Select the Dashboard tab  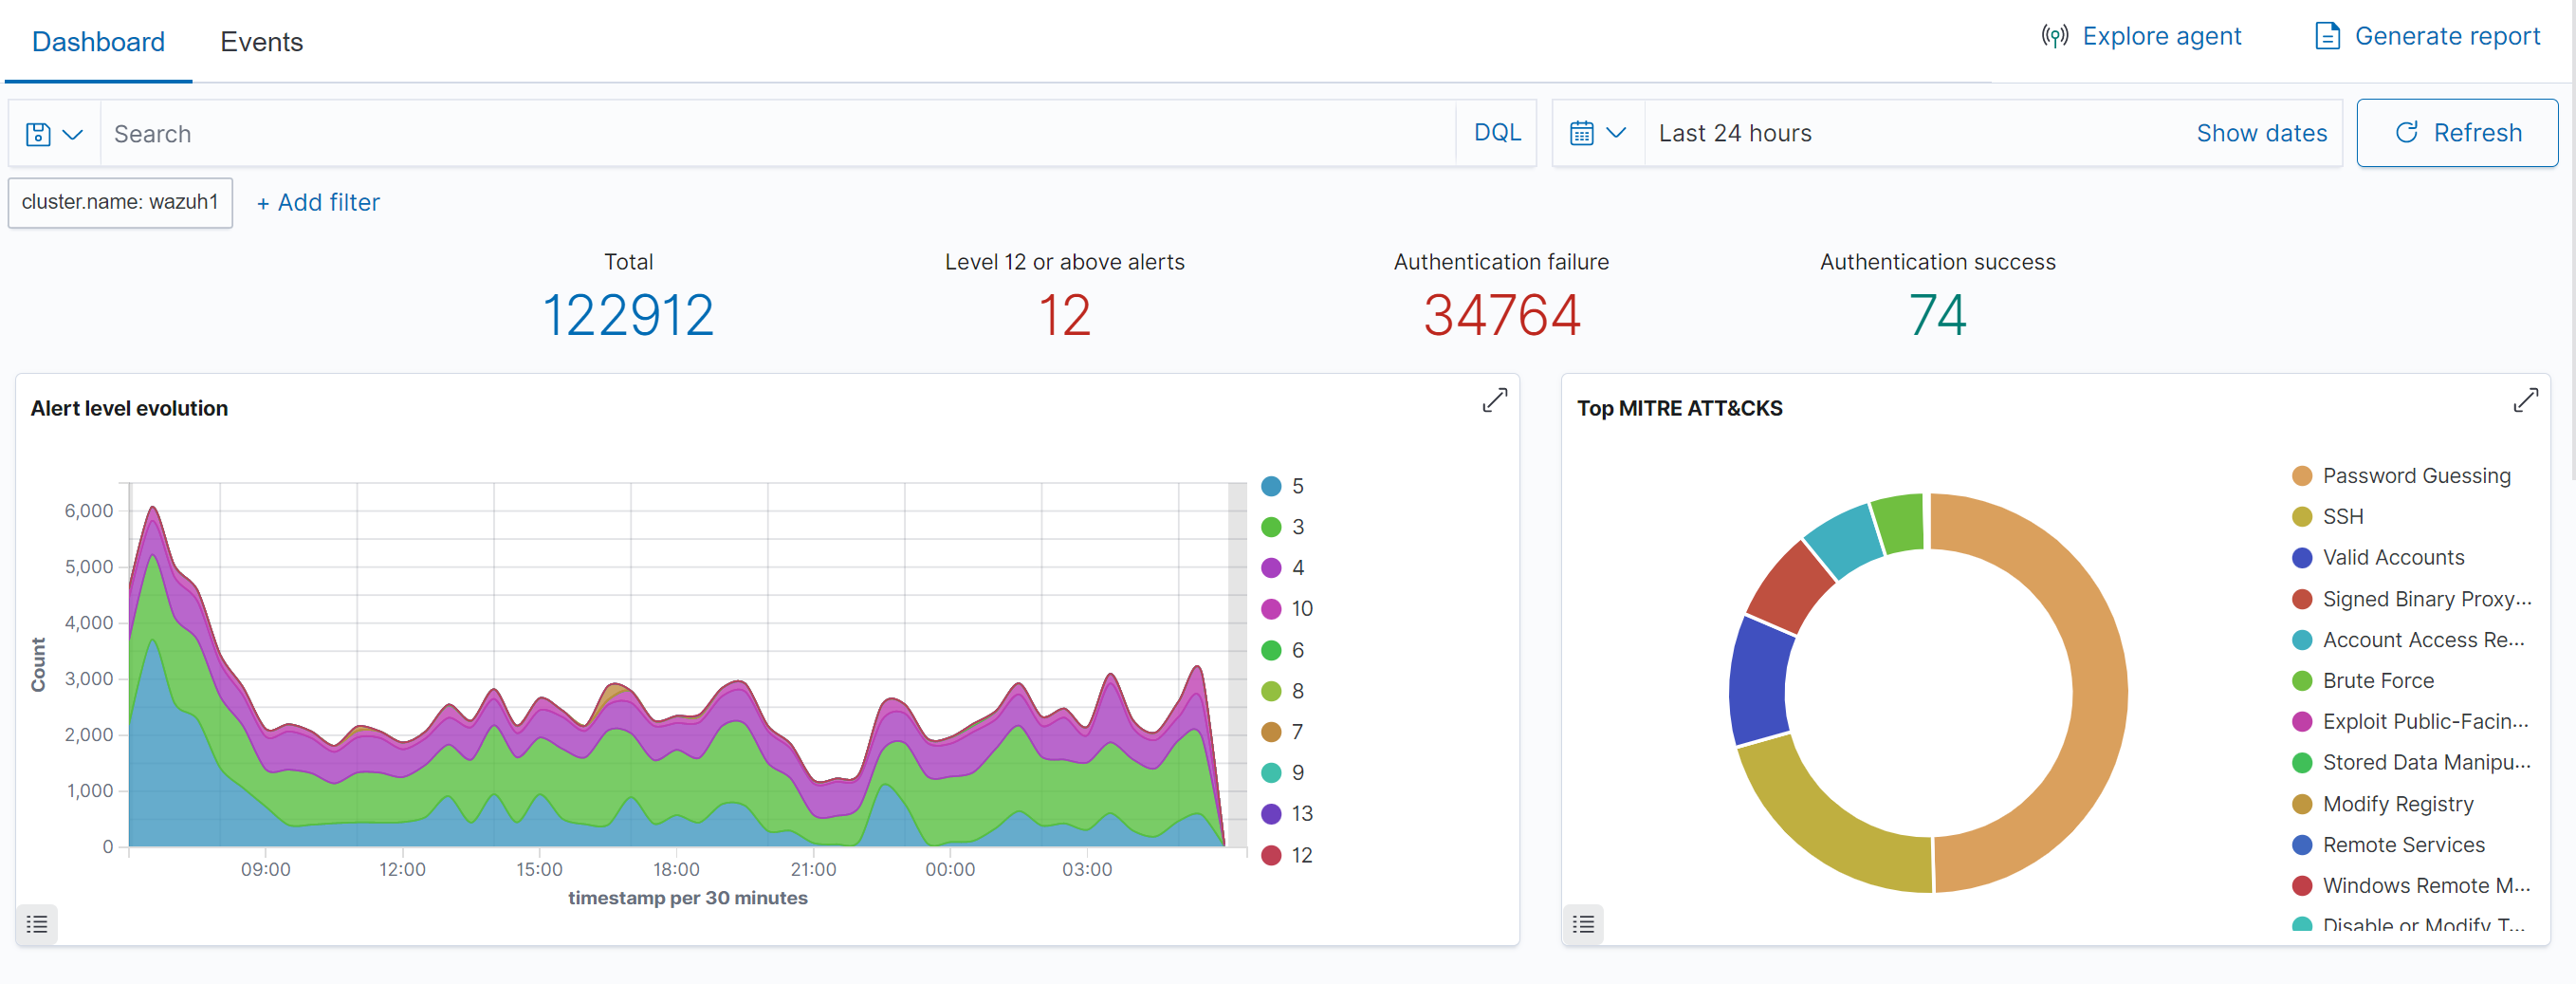click(x=98, y=41)
